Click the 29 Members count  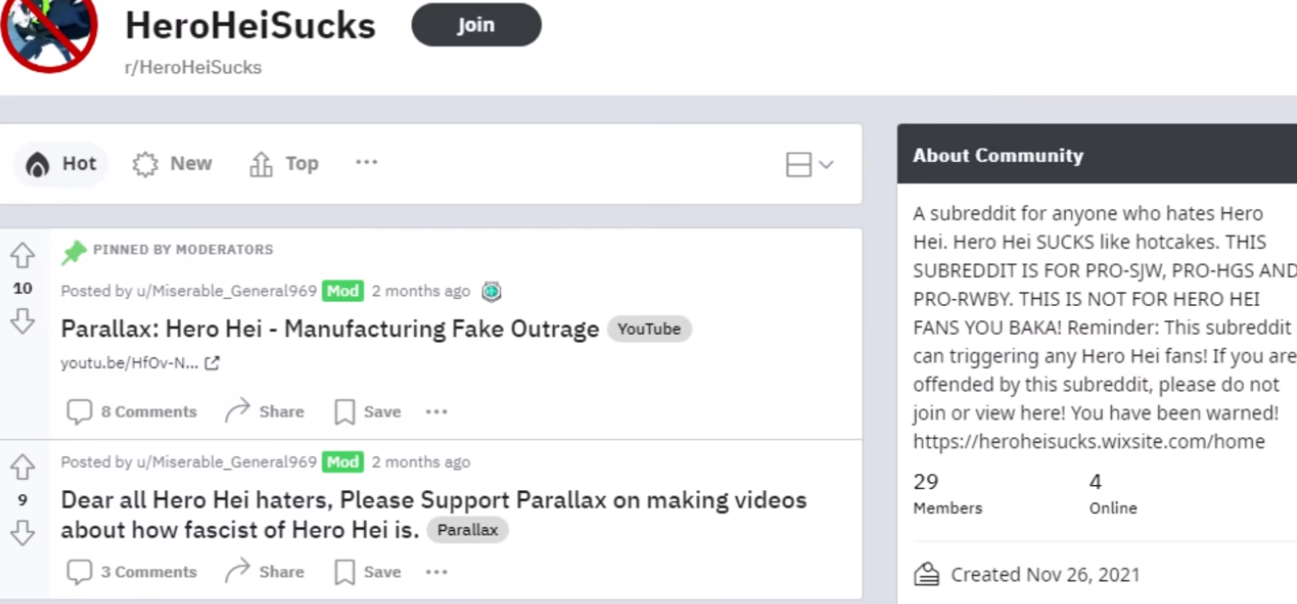click(x=947, y=494)
